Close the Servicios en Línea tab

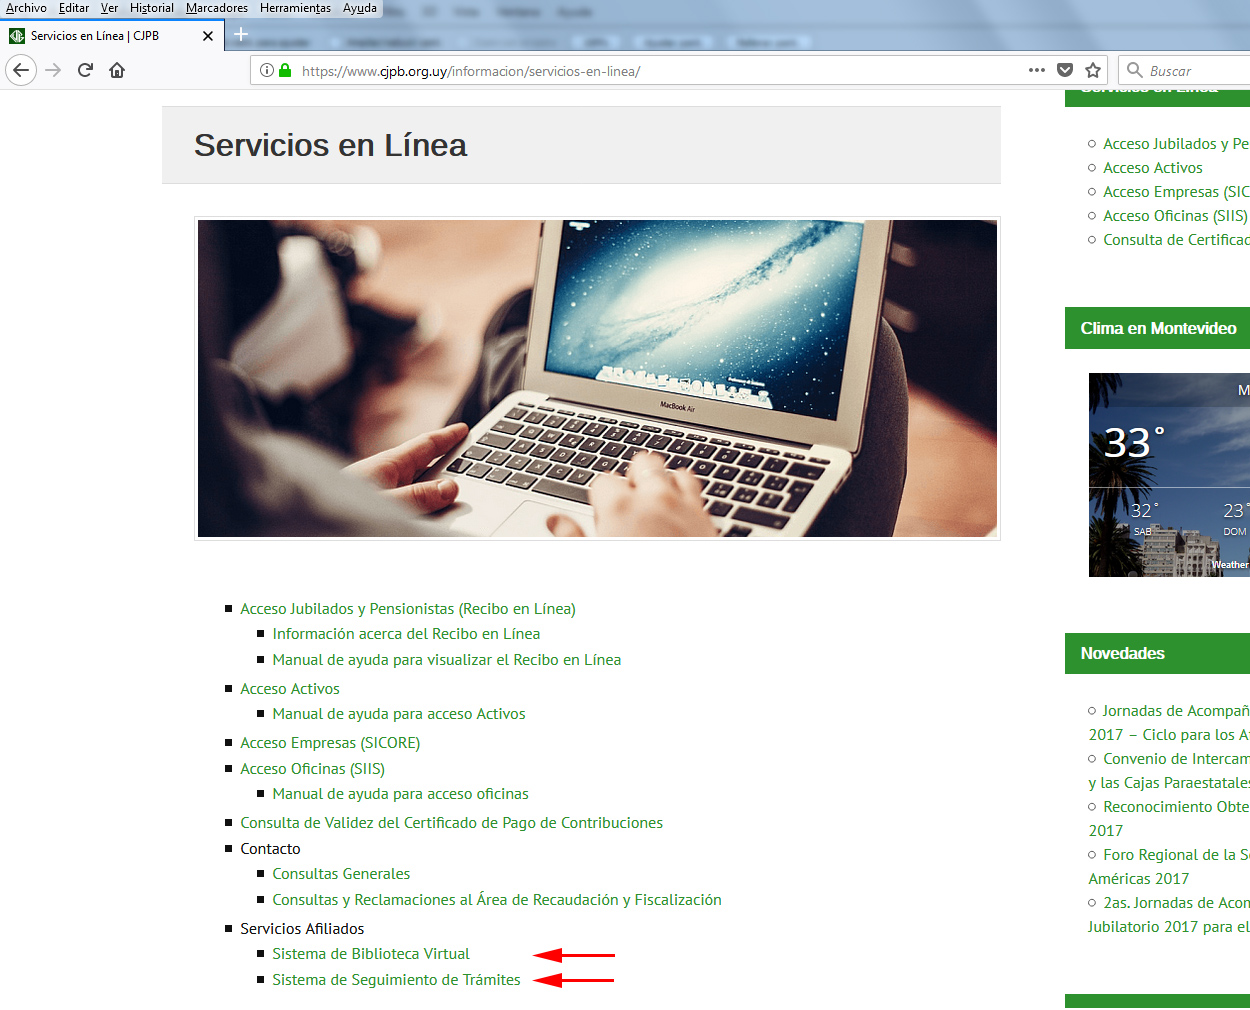coord(208,36)
